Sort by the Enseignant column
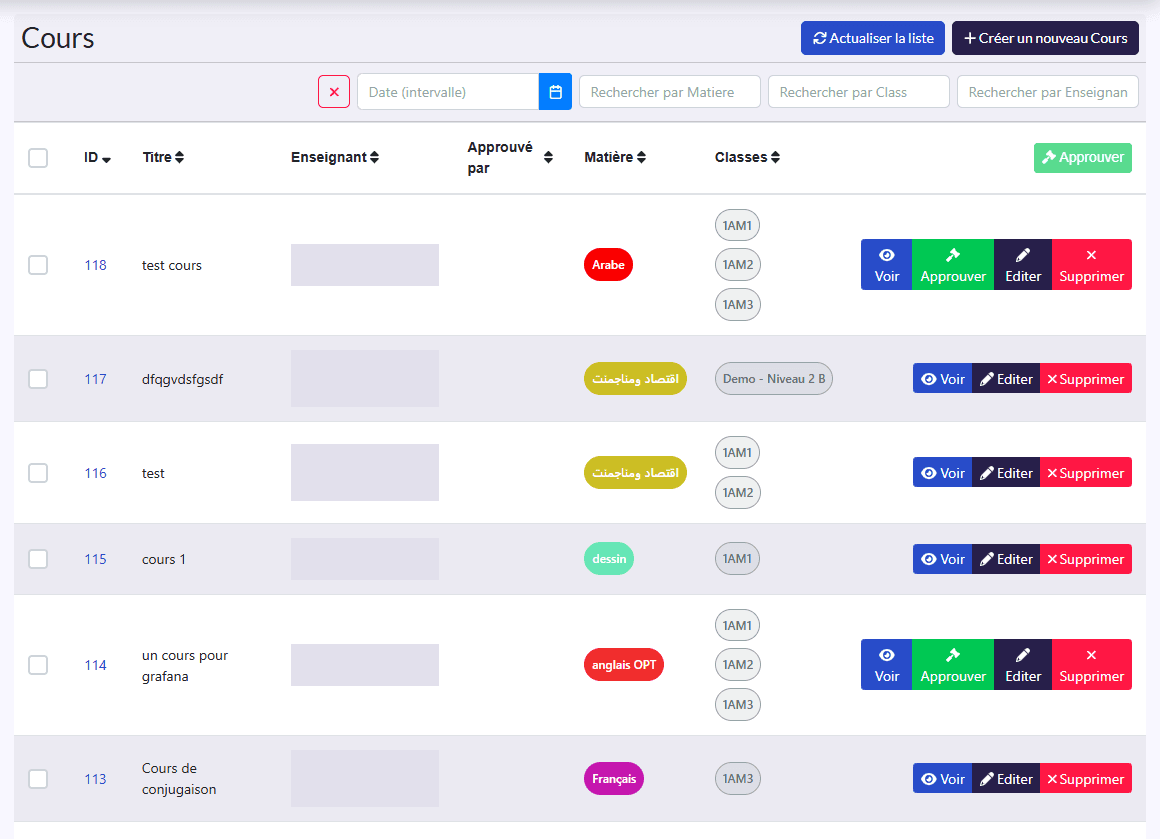1160x839 pixels. coord(334,158)
